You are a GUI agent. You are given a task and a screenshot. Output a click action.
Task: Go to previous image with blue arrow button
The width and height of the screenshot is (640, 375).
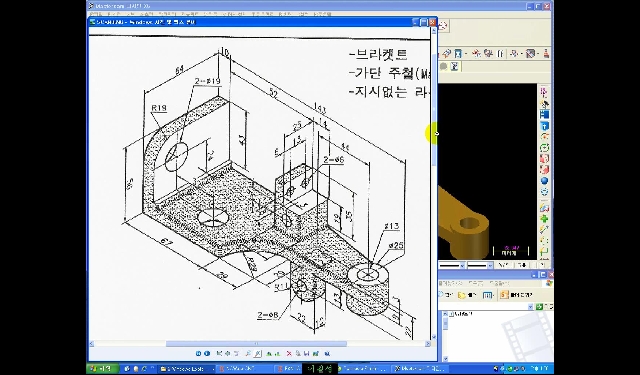pyautogui.click(x=198, y=353)
